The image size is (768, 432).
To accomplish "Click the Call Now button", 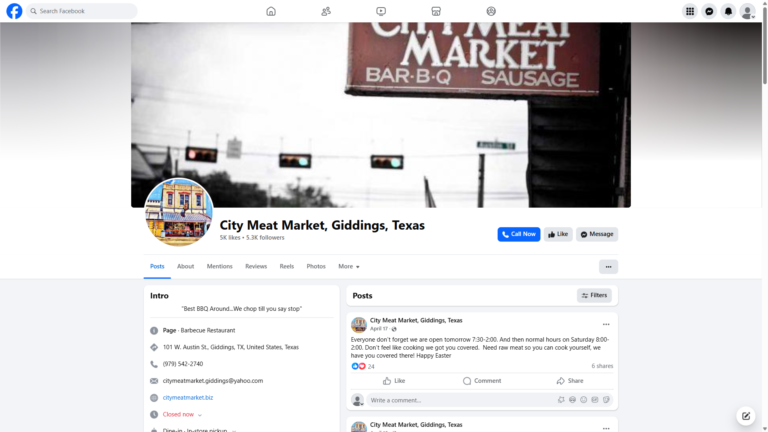I will point(519,234).
